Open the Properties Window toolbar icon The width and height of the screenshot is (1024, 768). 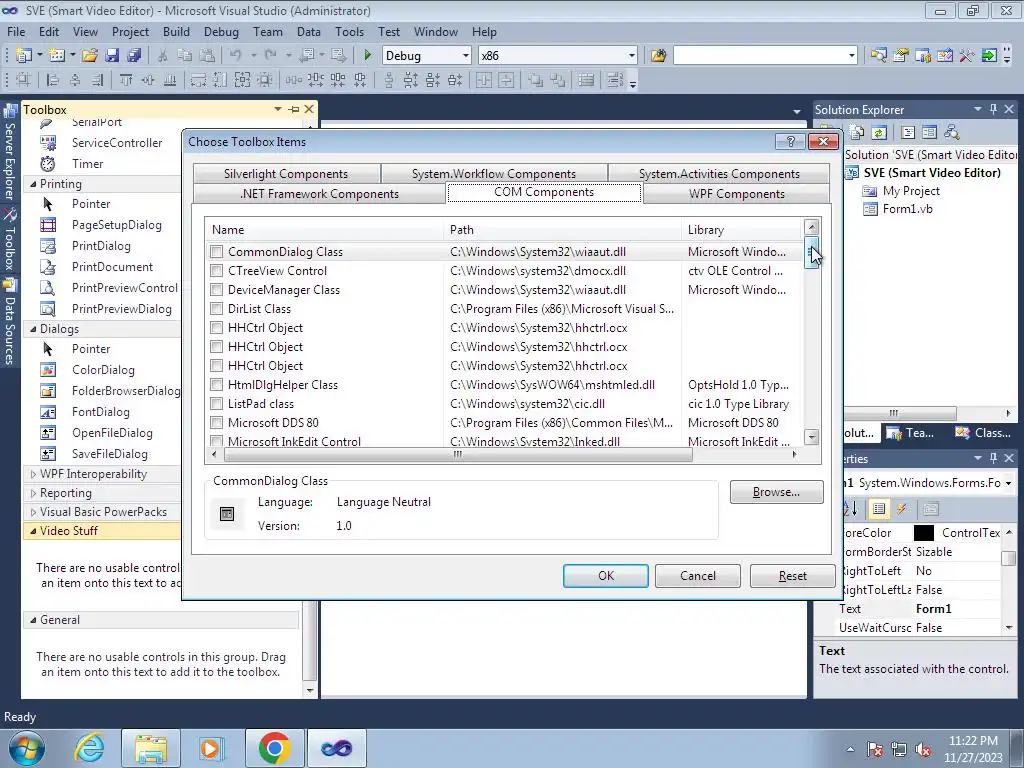[901, 56]
